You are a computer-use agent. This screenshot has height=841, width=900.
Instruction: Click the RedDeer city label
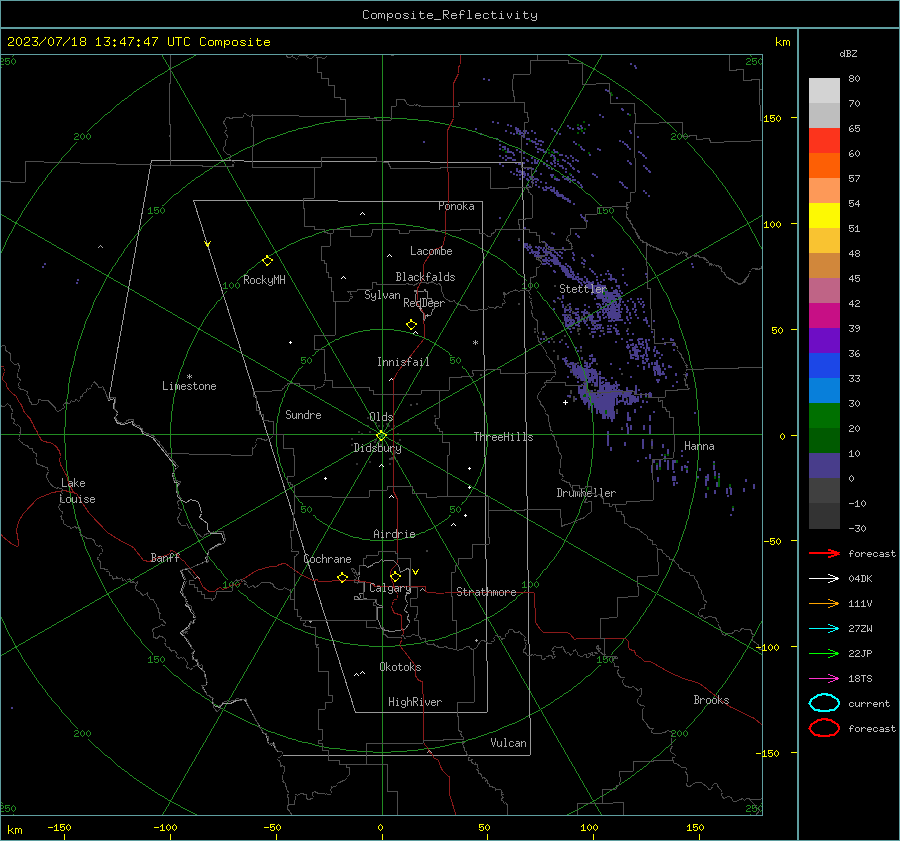[x=424, y=303]
